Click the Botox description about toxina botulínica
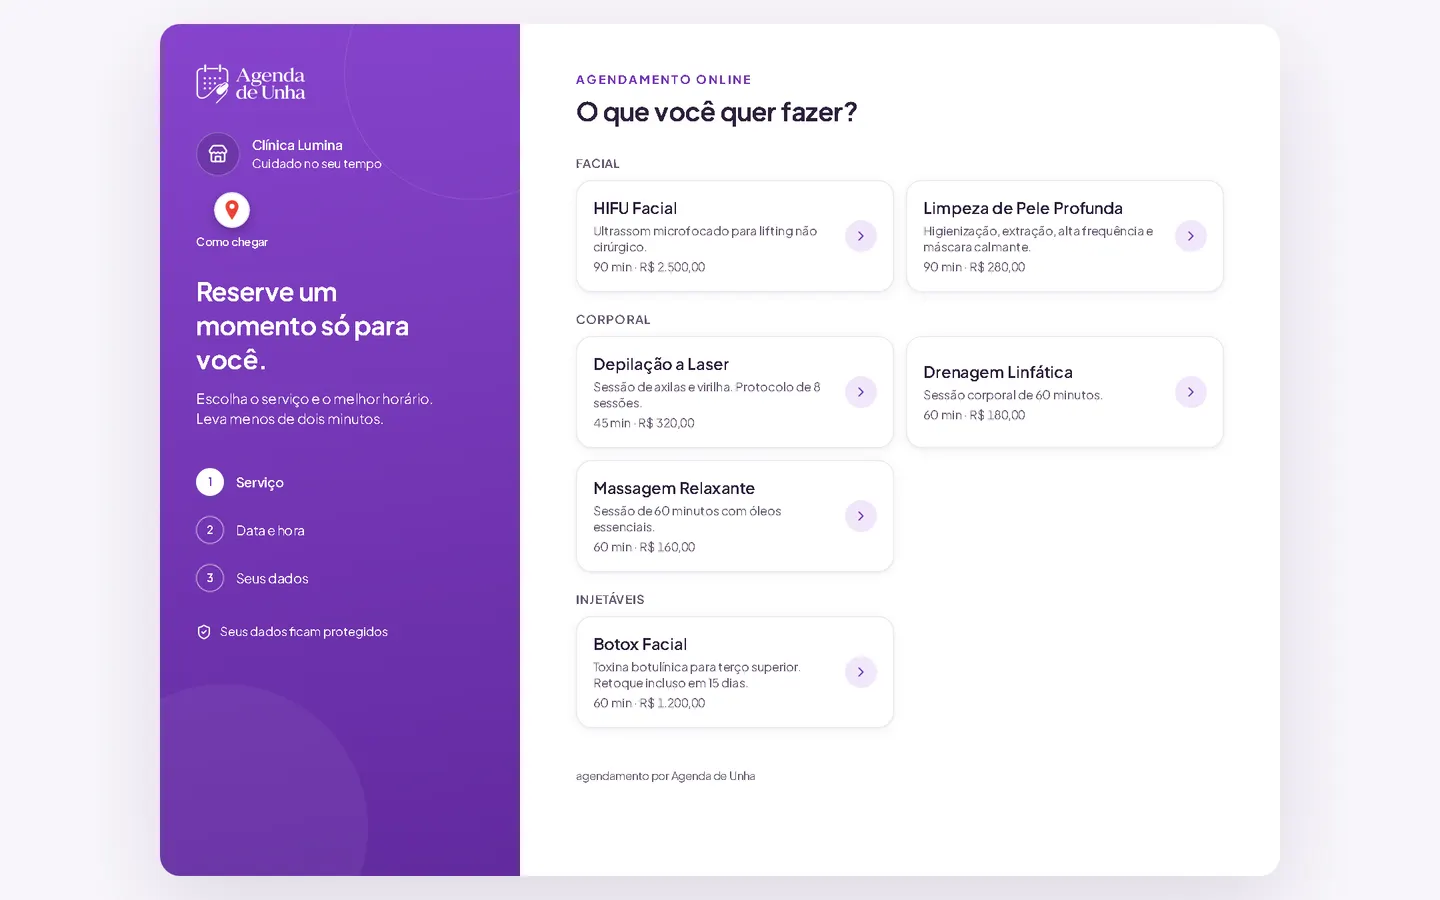Screen dimensions: 1440x900 (x=697, y=675)
